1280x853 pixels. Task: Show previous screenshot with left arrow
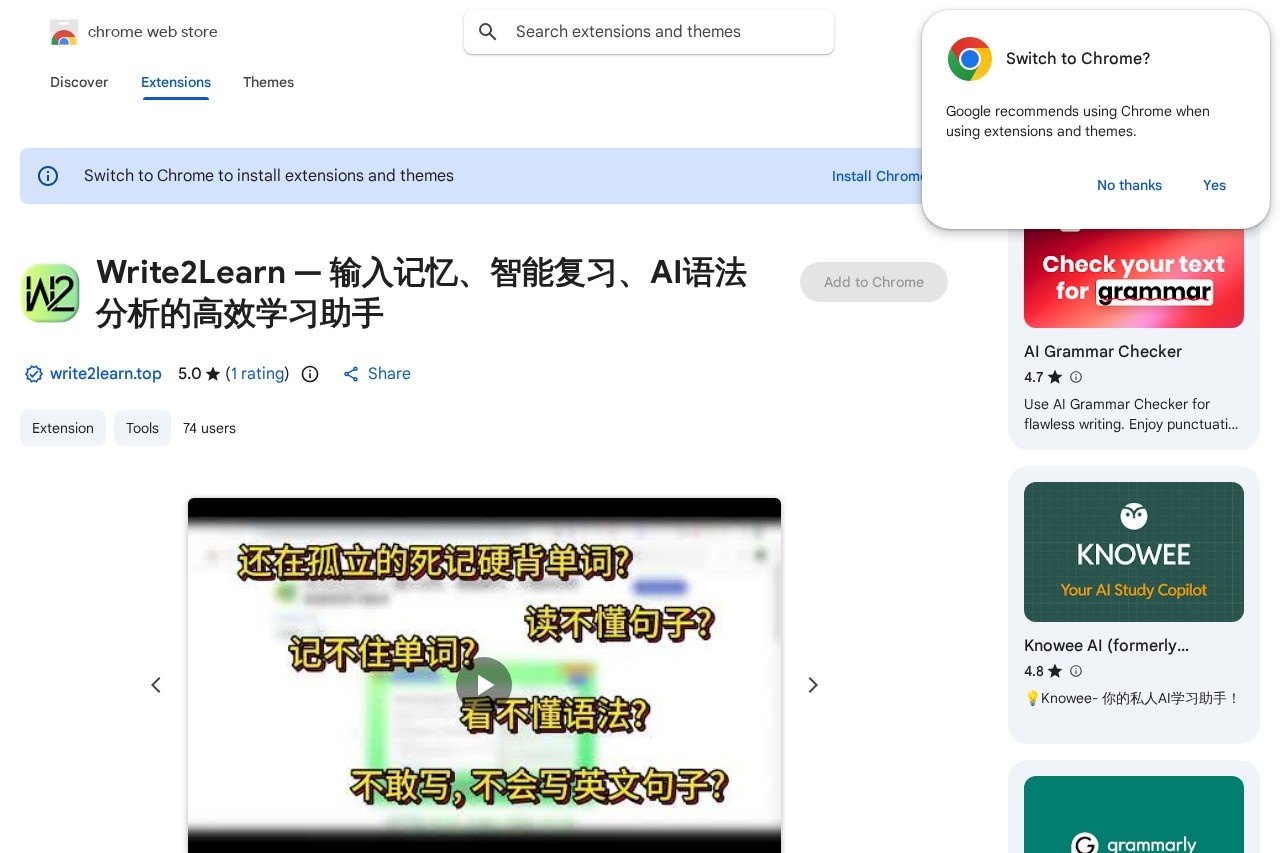(x=156, y=685)
